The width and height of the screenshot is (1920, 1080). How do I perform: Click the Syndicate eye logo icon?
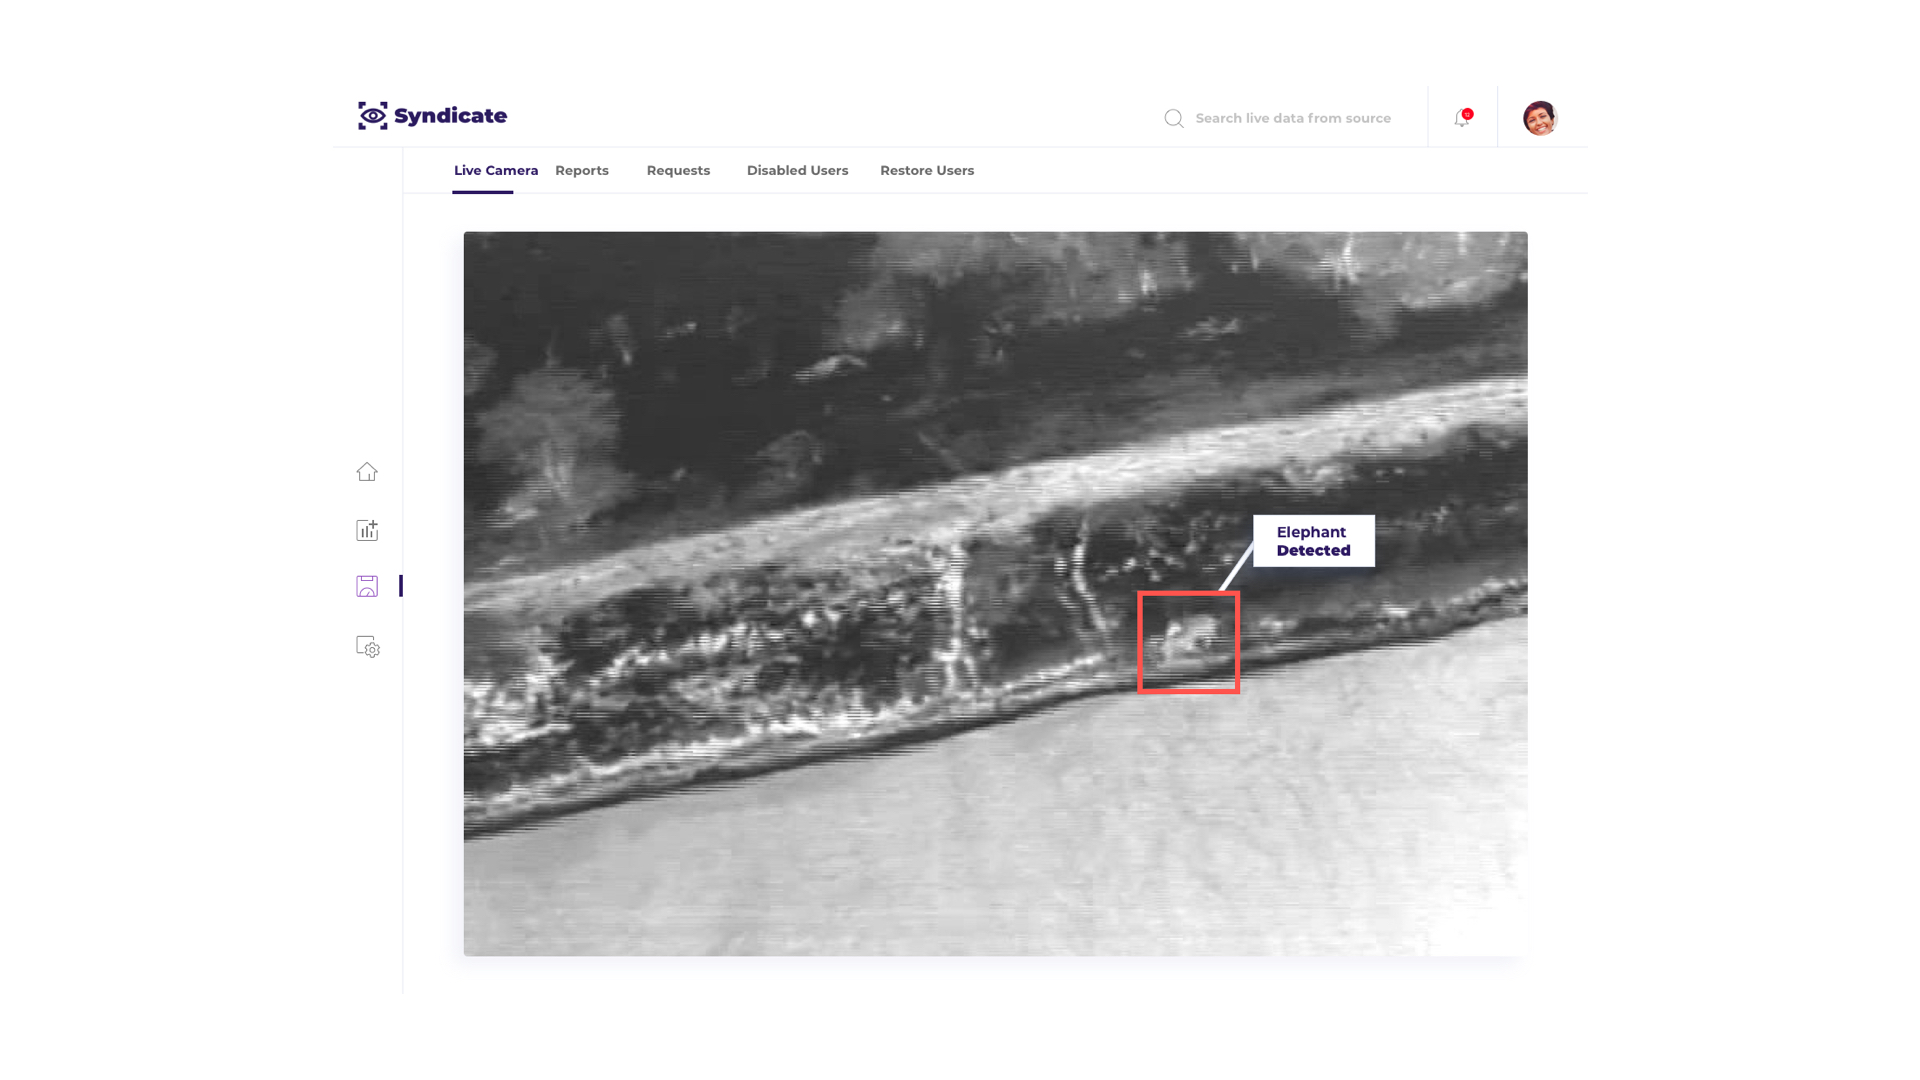(372, 116)
